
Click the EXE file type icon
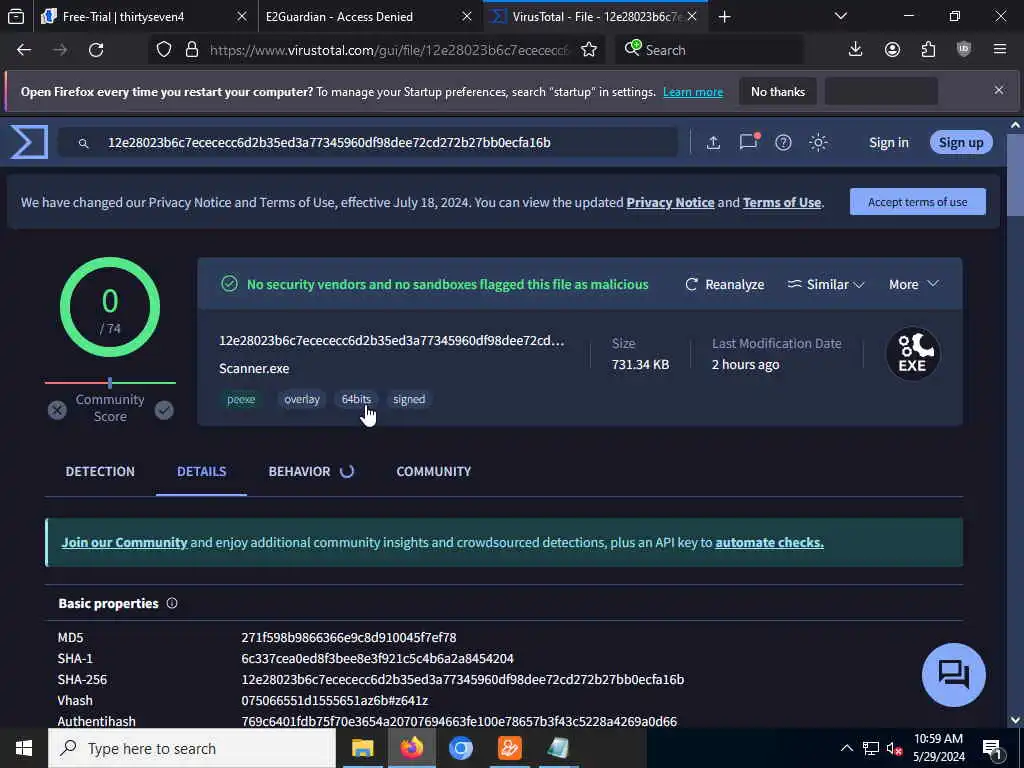(x=913, y=354)
